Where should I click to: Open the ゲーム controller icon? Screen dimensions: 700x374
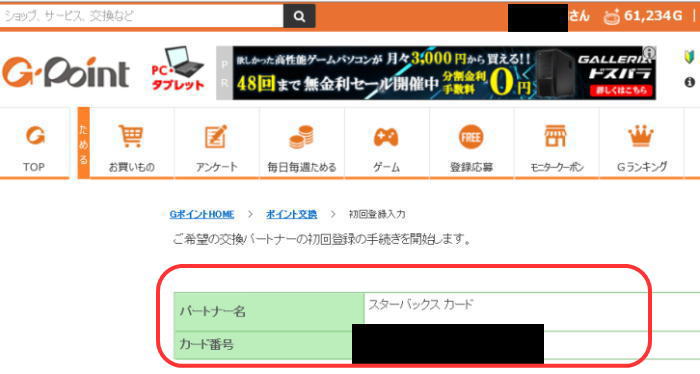coord(386,137)
